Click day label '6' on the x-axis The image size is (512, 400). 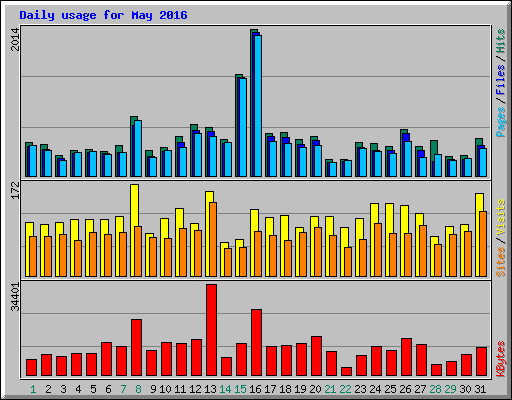point(108,389)
